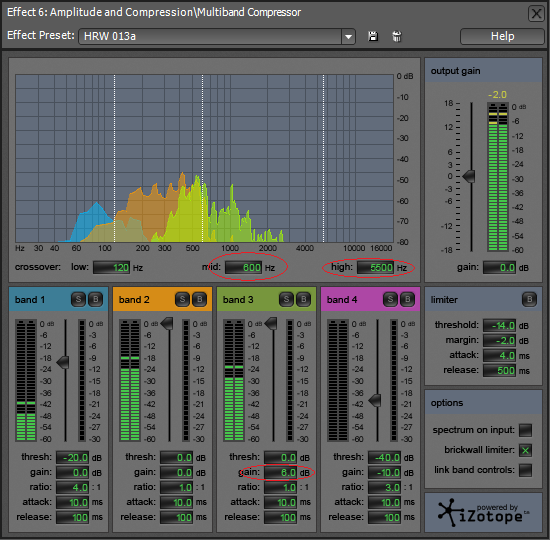The width and height of the screenshot is (550, 540).
Task: Bypass band 3
Action: [x=304, y=299]
